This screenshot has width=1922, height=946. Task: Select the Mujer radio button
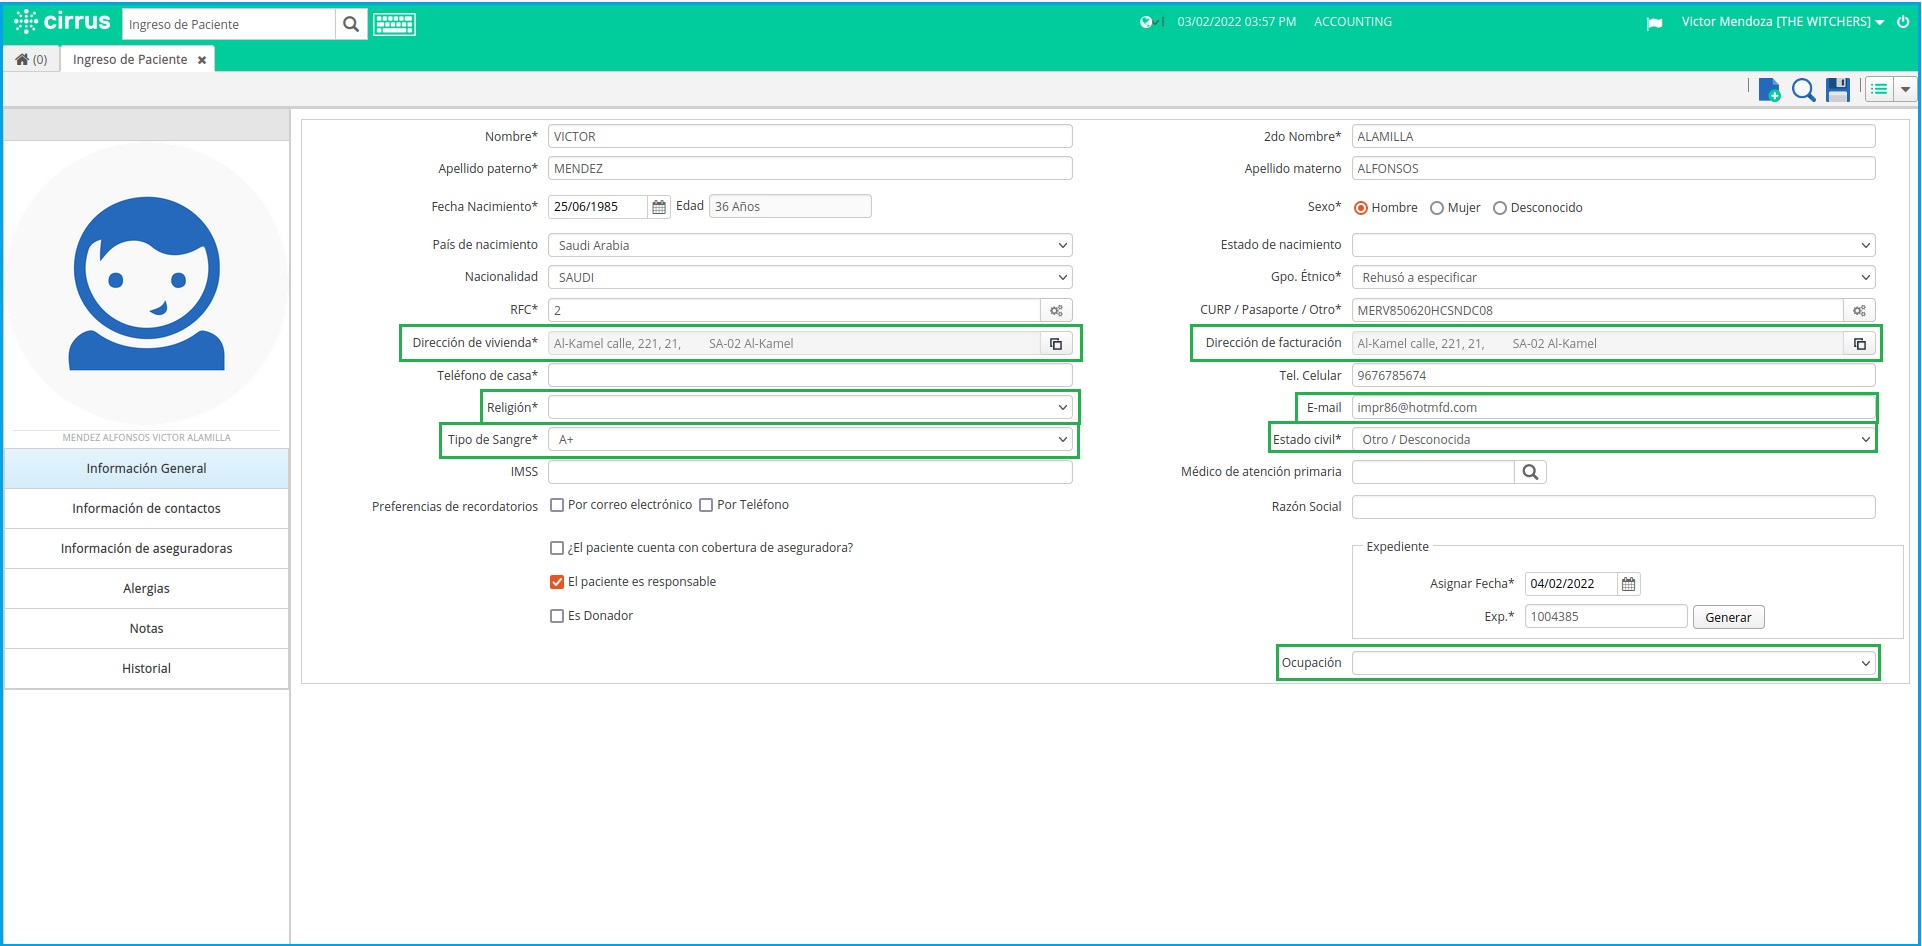click(x=1437, y=208)
